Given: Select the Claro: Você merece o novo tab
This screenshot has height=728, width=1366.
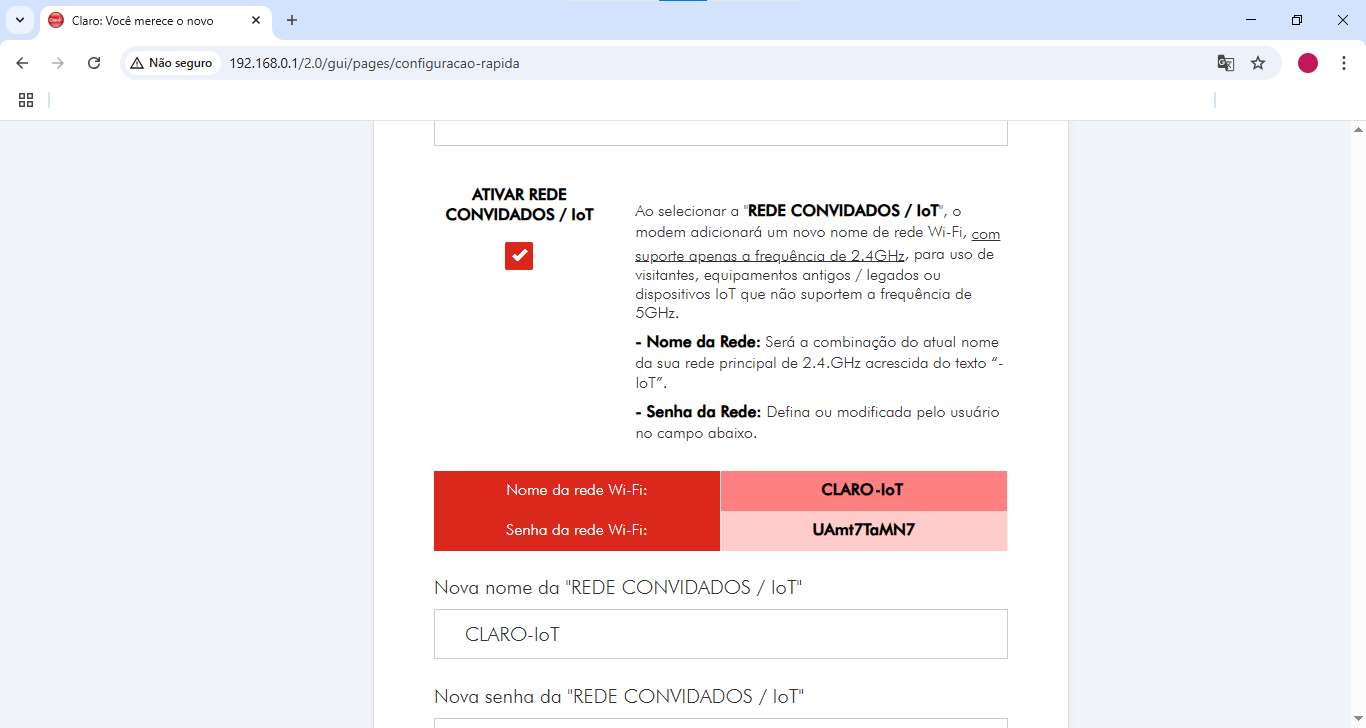Looking at the screenshot, I should (156, 21).
